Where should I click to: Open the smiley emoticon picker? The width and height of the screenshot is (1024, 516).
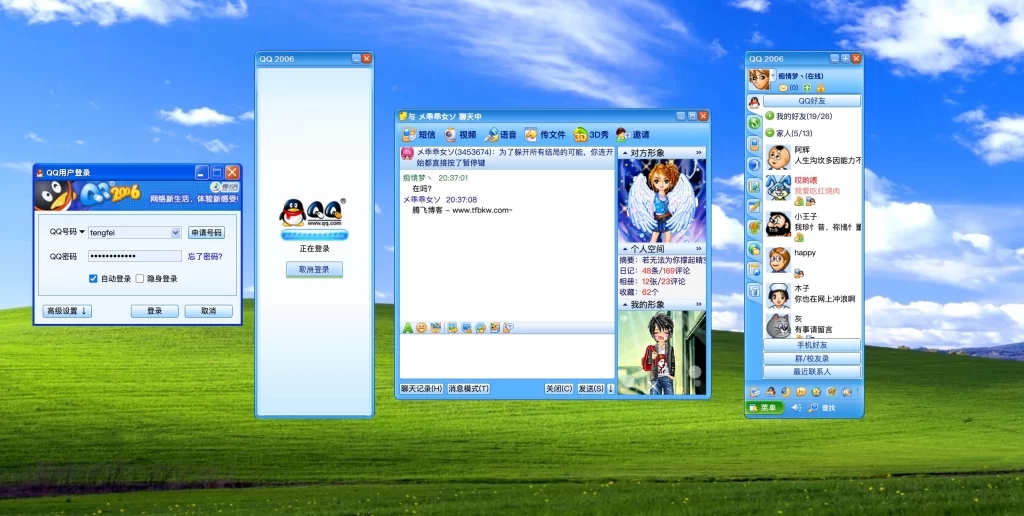point(421,328)
